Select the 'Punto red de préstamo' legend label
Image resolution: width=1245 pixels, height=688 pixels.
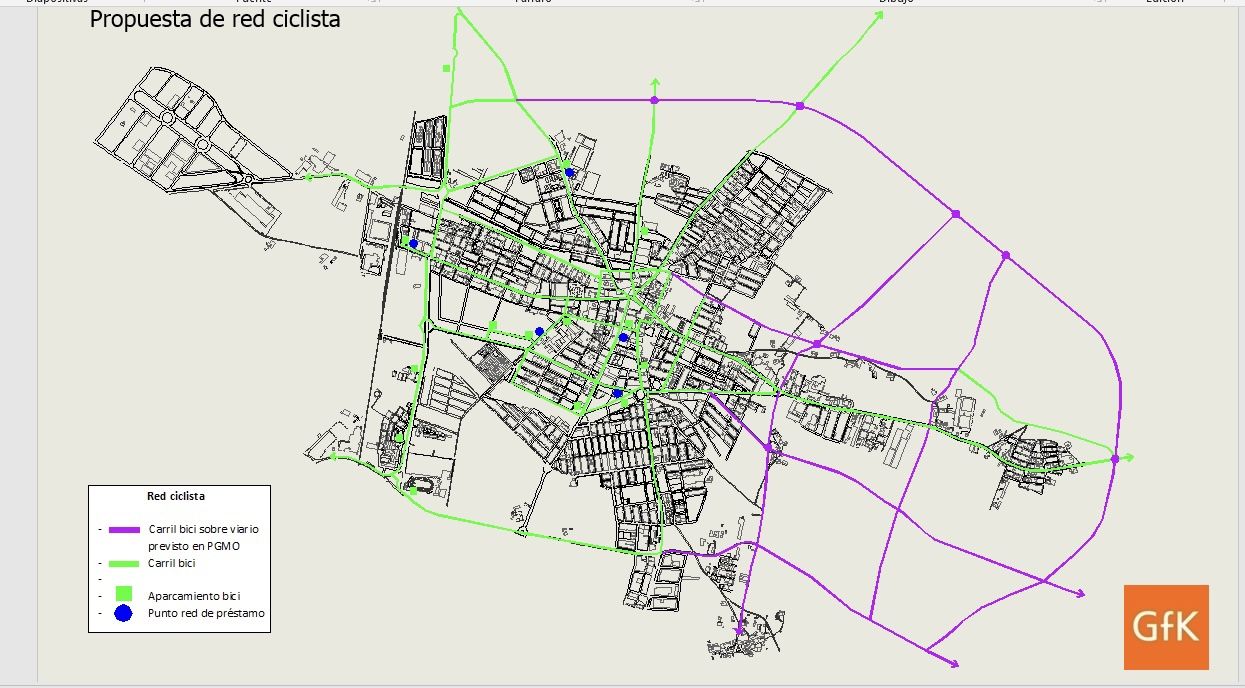(206, 614)
